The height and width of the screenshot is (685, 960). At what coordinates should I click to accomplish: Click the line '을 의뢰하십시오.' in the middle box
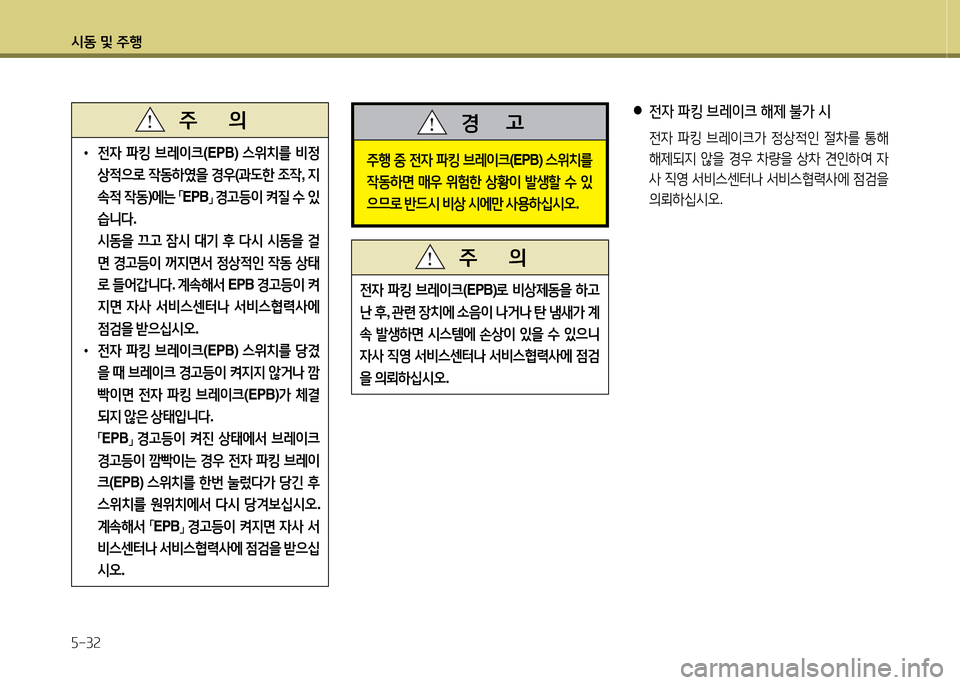tap(404, 378)
